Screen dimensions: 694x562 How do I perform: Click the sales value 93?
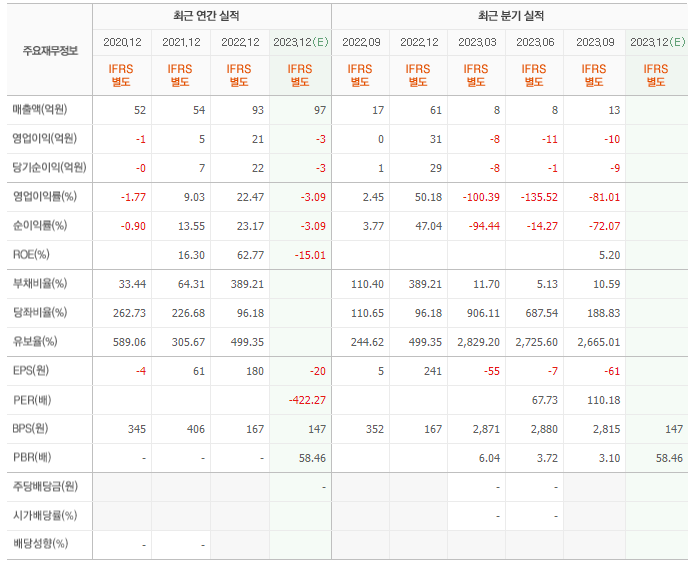click(x=258, y=110)
